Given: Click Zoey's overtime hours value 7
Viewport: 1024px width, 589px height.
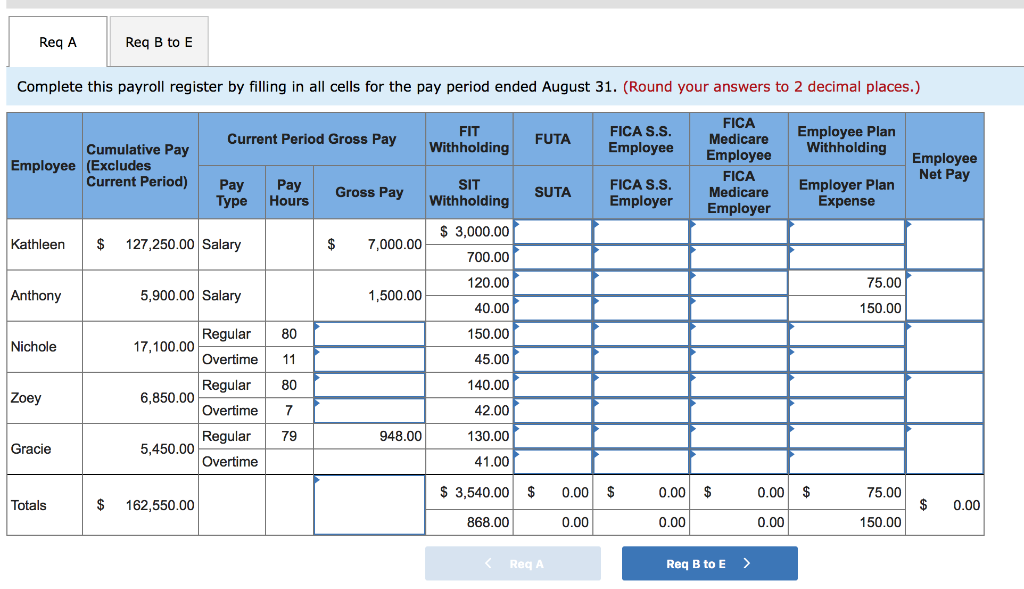Looking at the screenshot, I should click(289, 411).
